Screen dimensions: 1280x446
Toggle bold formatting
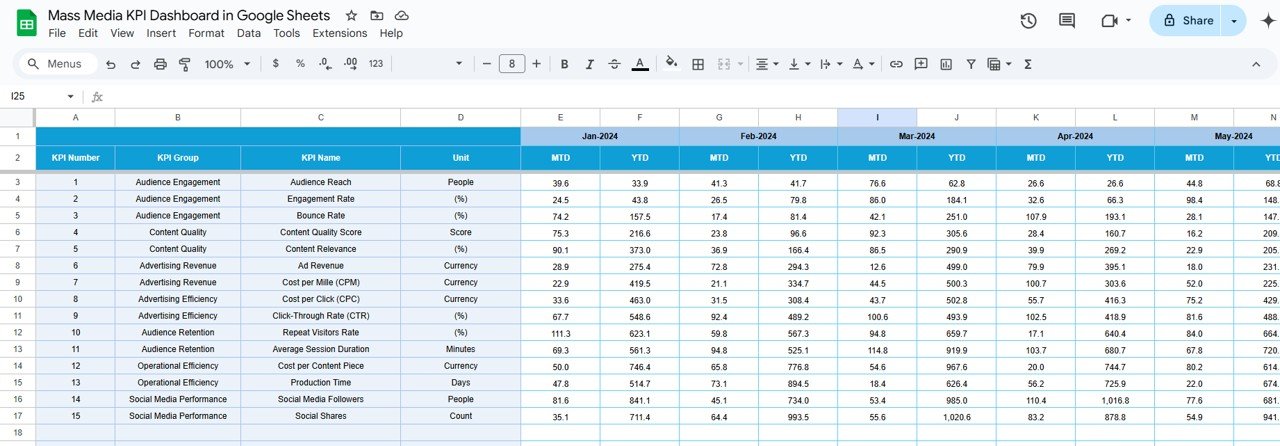(564, 64)
